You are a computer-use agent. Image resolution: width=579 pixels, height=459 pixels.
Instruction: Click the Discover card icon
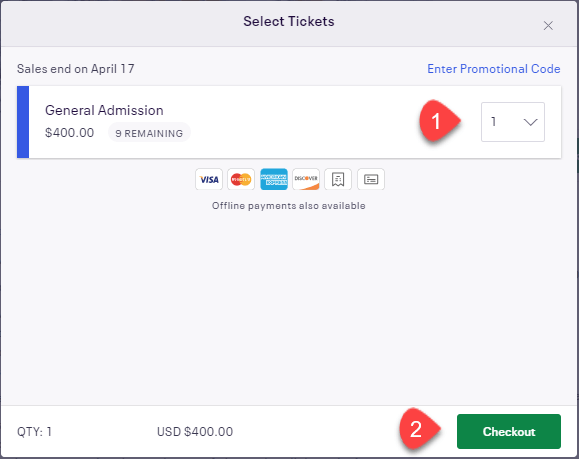click(306, 179)
